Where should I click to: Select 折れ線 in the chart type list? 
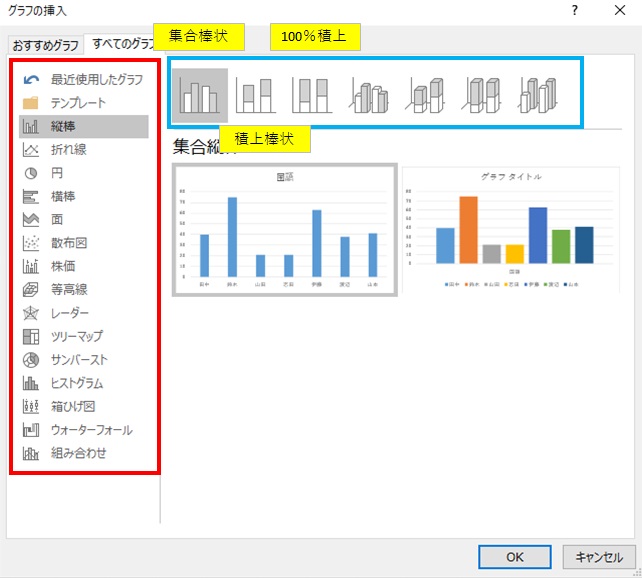84,150
